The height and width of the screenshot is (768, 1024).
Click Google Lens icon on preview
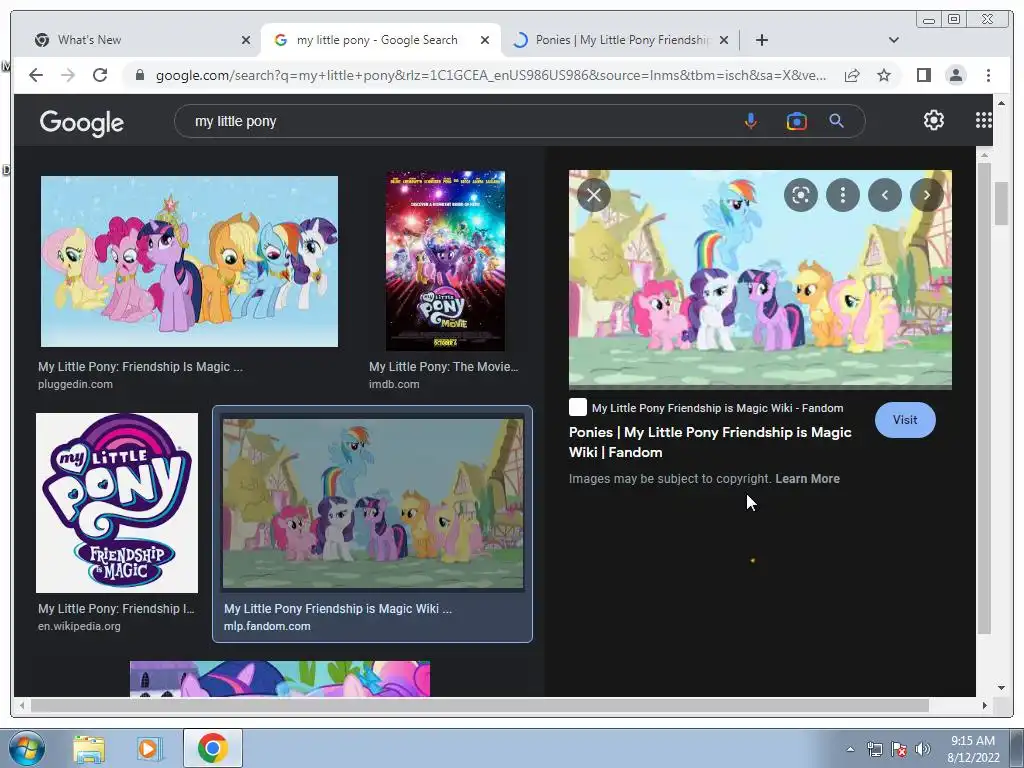801,195
